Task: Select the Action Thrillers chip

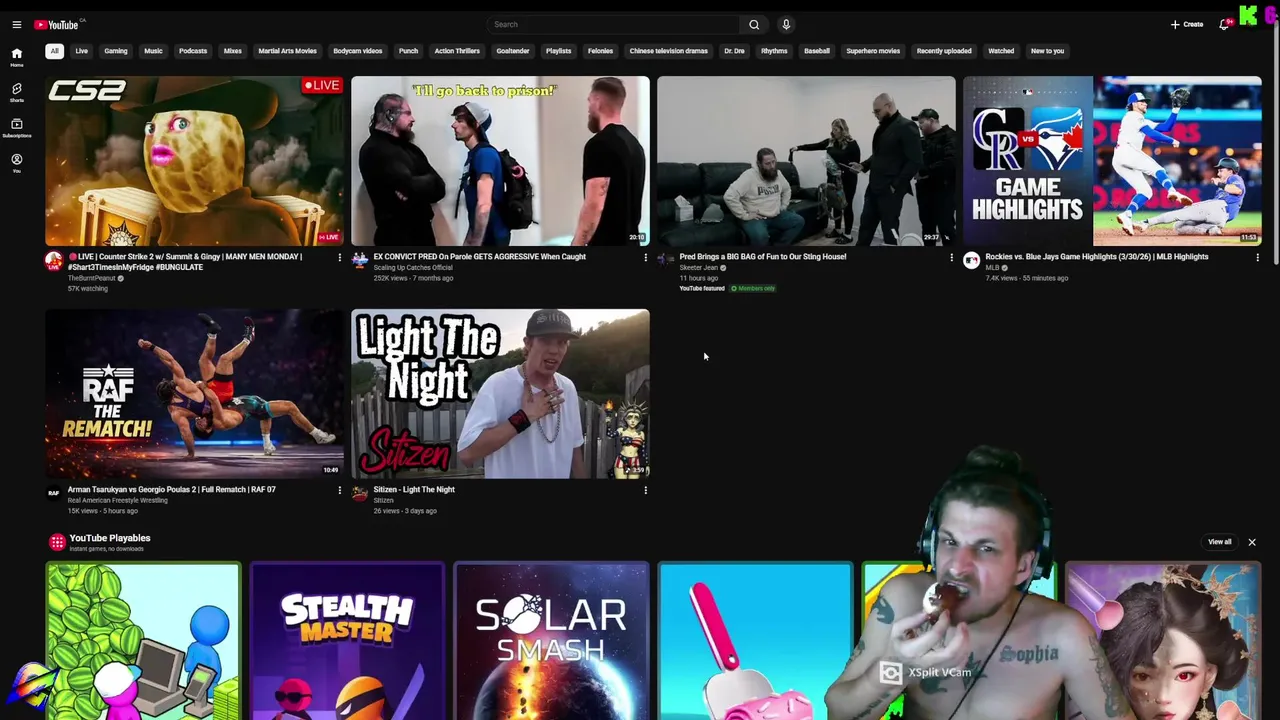Action: point(457,51)
